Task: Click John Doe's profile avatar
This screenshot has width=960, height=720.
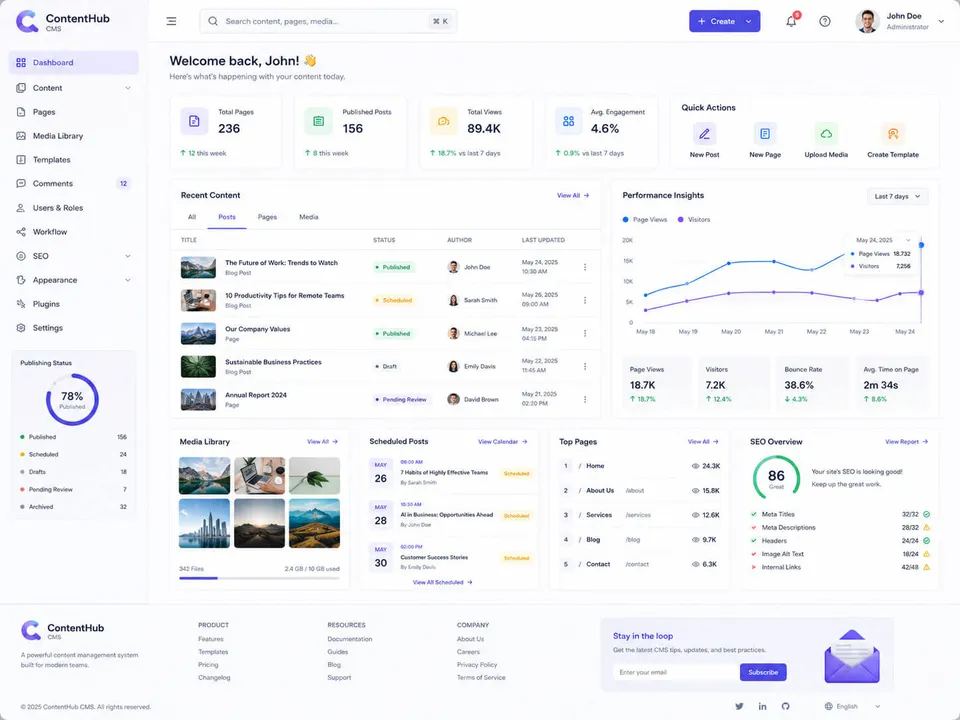Action: tap(867, 21)
